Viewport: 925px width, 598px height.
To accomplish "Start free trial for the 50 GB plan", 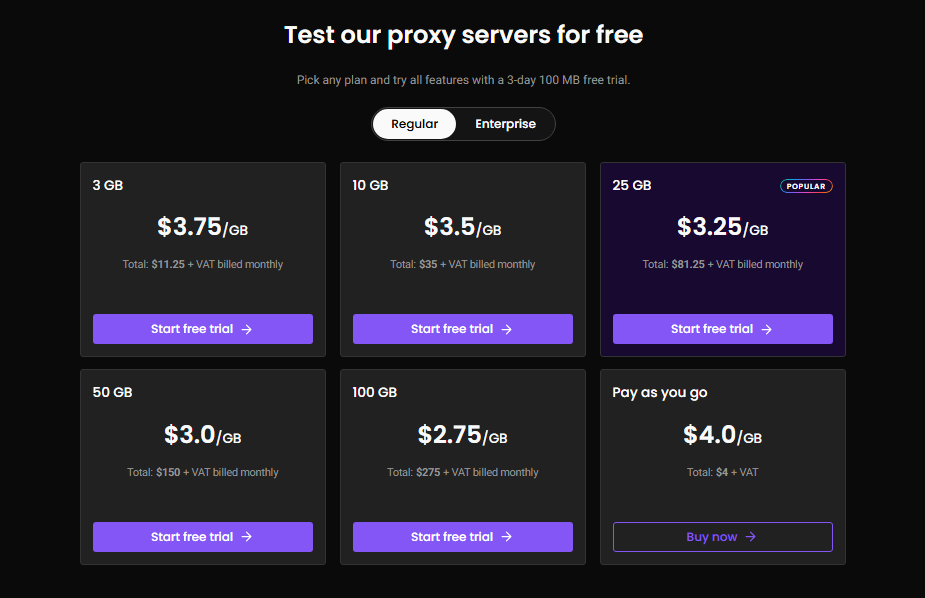I will 203,537.
